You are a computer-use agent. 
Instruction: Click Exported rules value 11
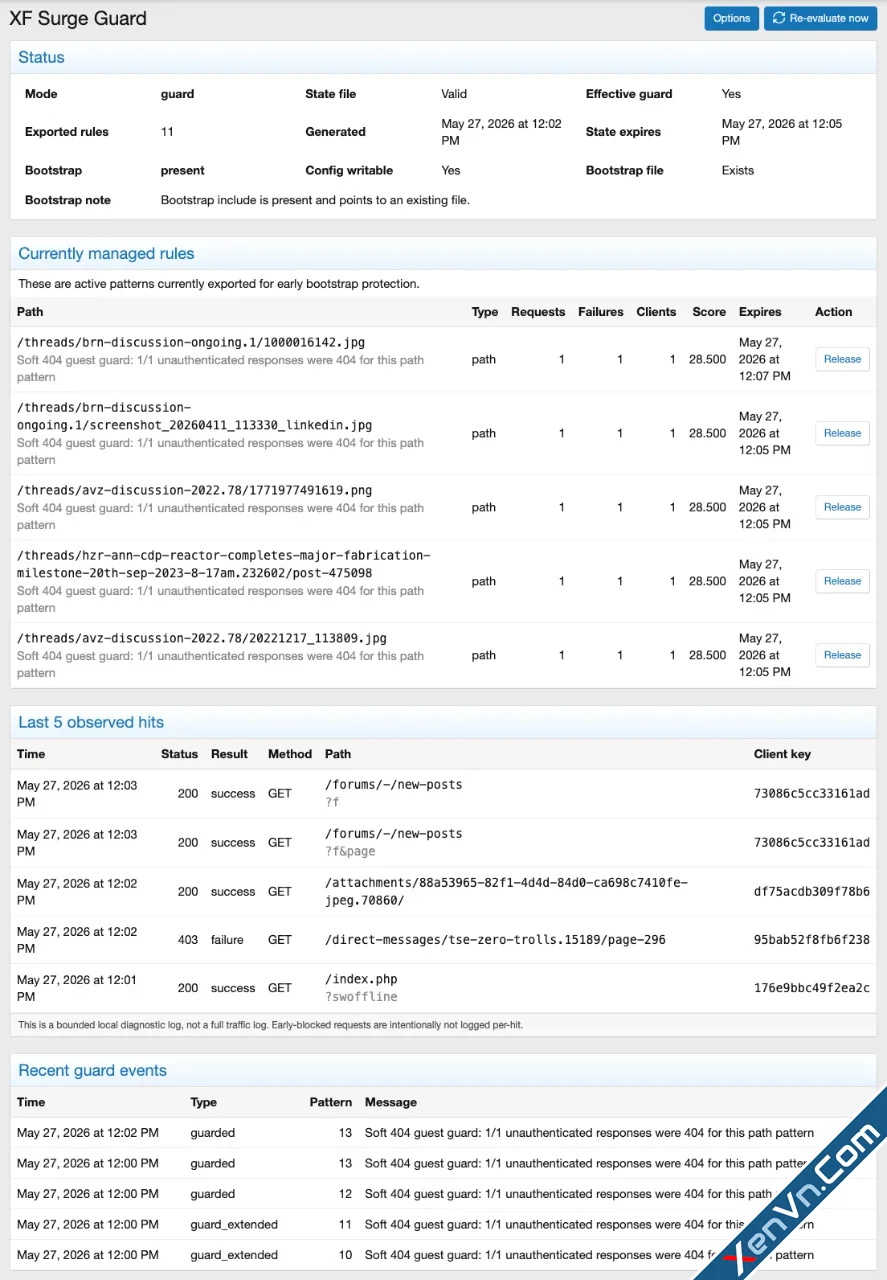pyautogui.click(x=167, y=132)
